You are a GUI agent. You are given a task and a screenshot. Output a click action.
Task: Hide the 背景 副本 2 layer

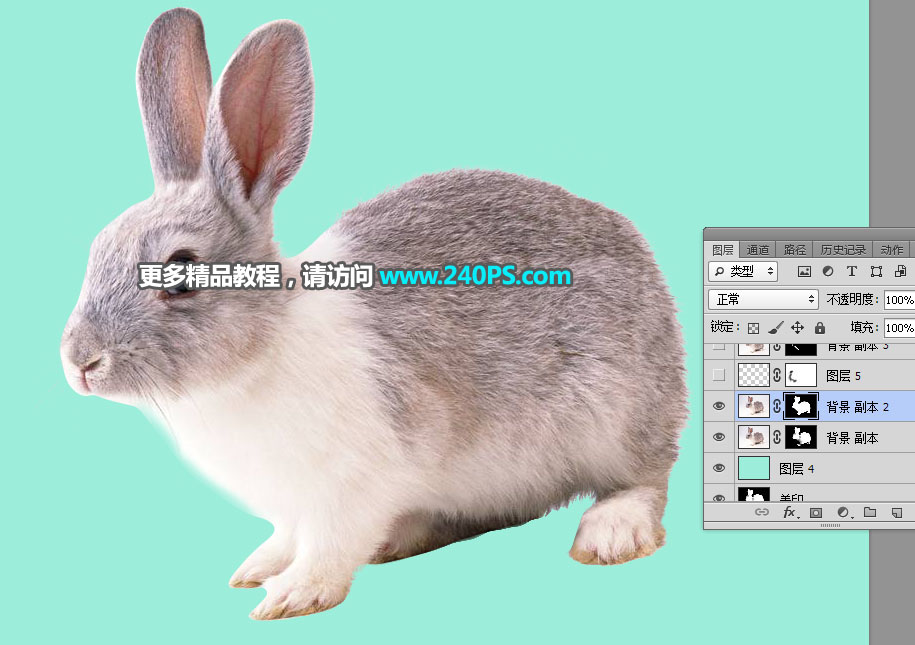point(719,406)
